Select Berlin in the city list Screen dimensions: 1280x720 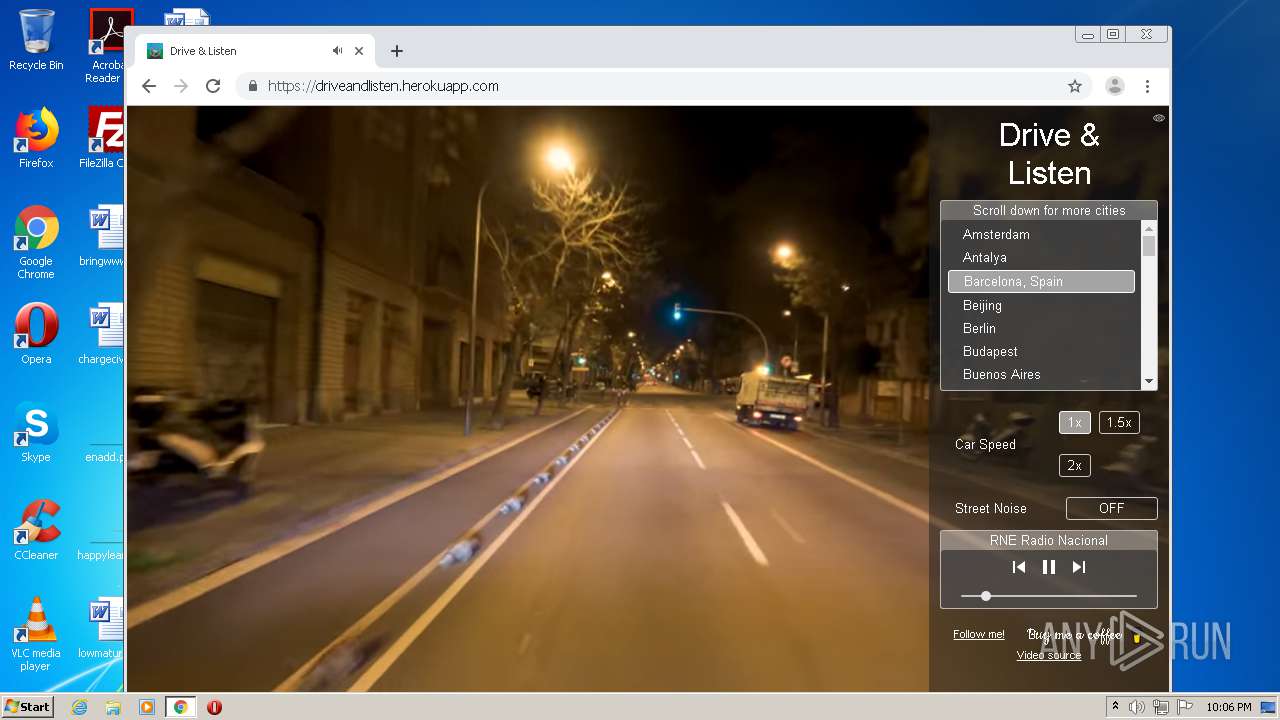[1041, 328]
